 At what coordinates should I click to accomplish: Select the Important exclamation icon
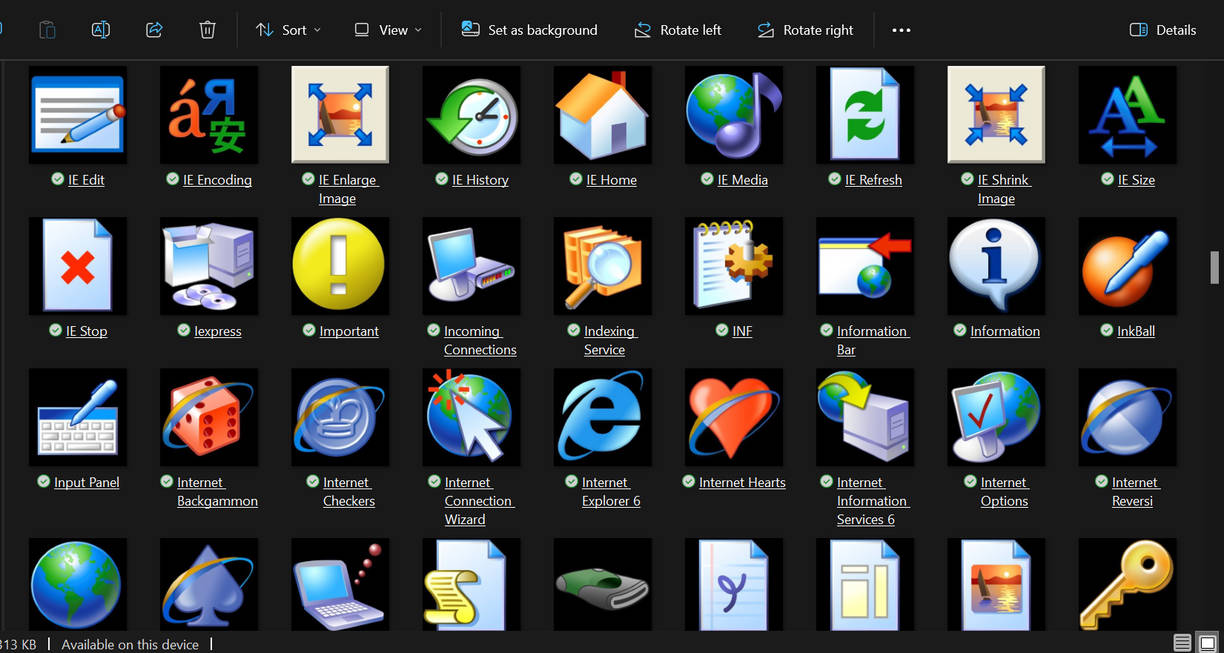[340, 265]
